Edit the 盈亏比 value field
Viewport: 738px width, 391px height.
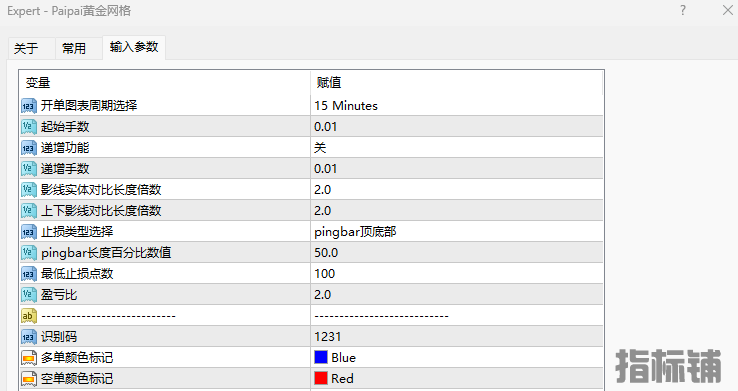pos(457,295)
